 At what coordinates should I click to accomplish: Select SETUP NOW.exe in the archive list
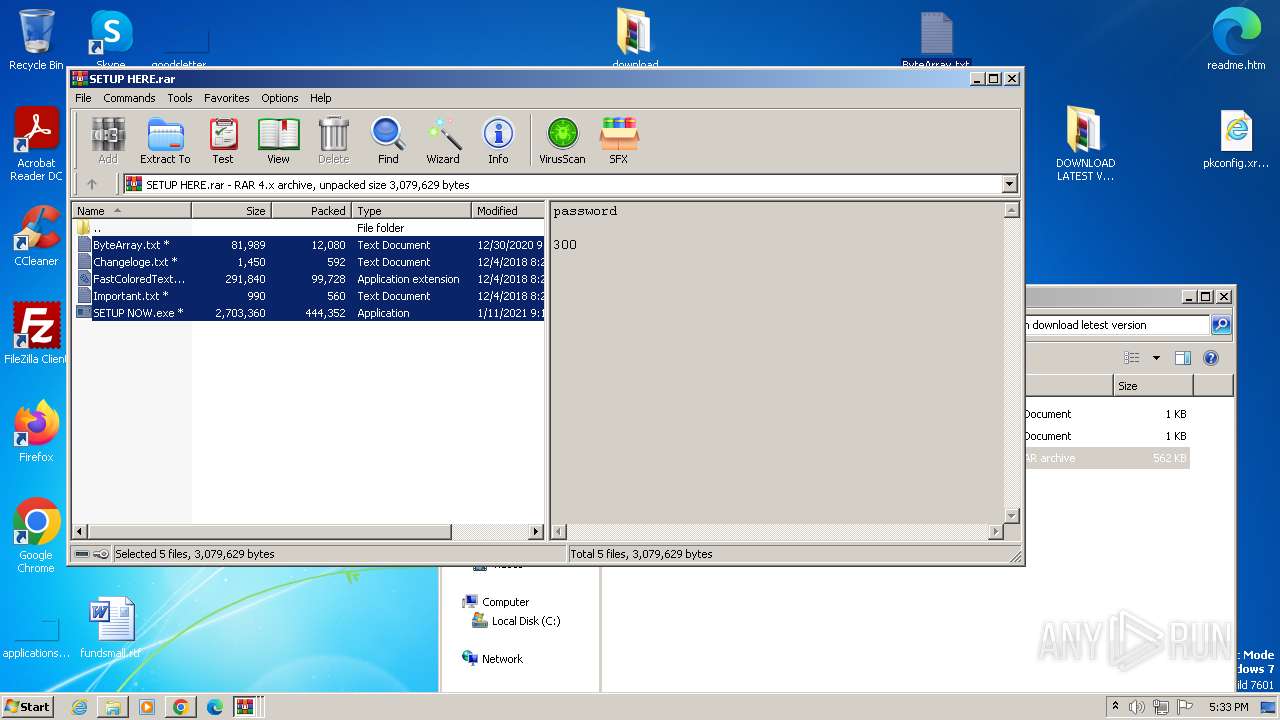tap(309, 313)
